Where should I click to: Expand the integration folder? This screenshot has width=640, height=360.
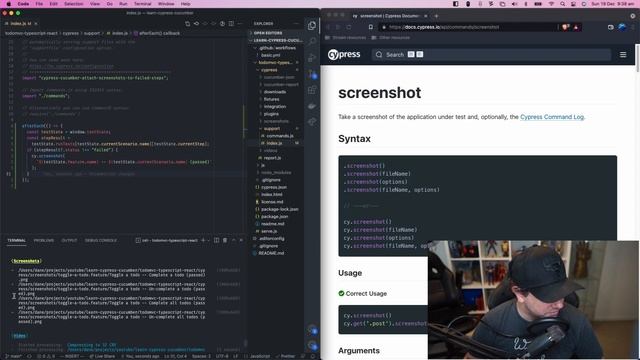click(274, 107)
